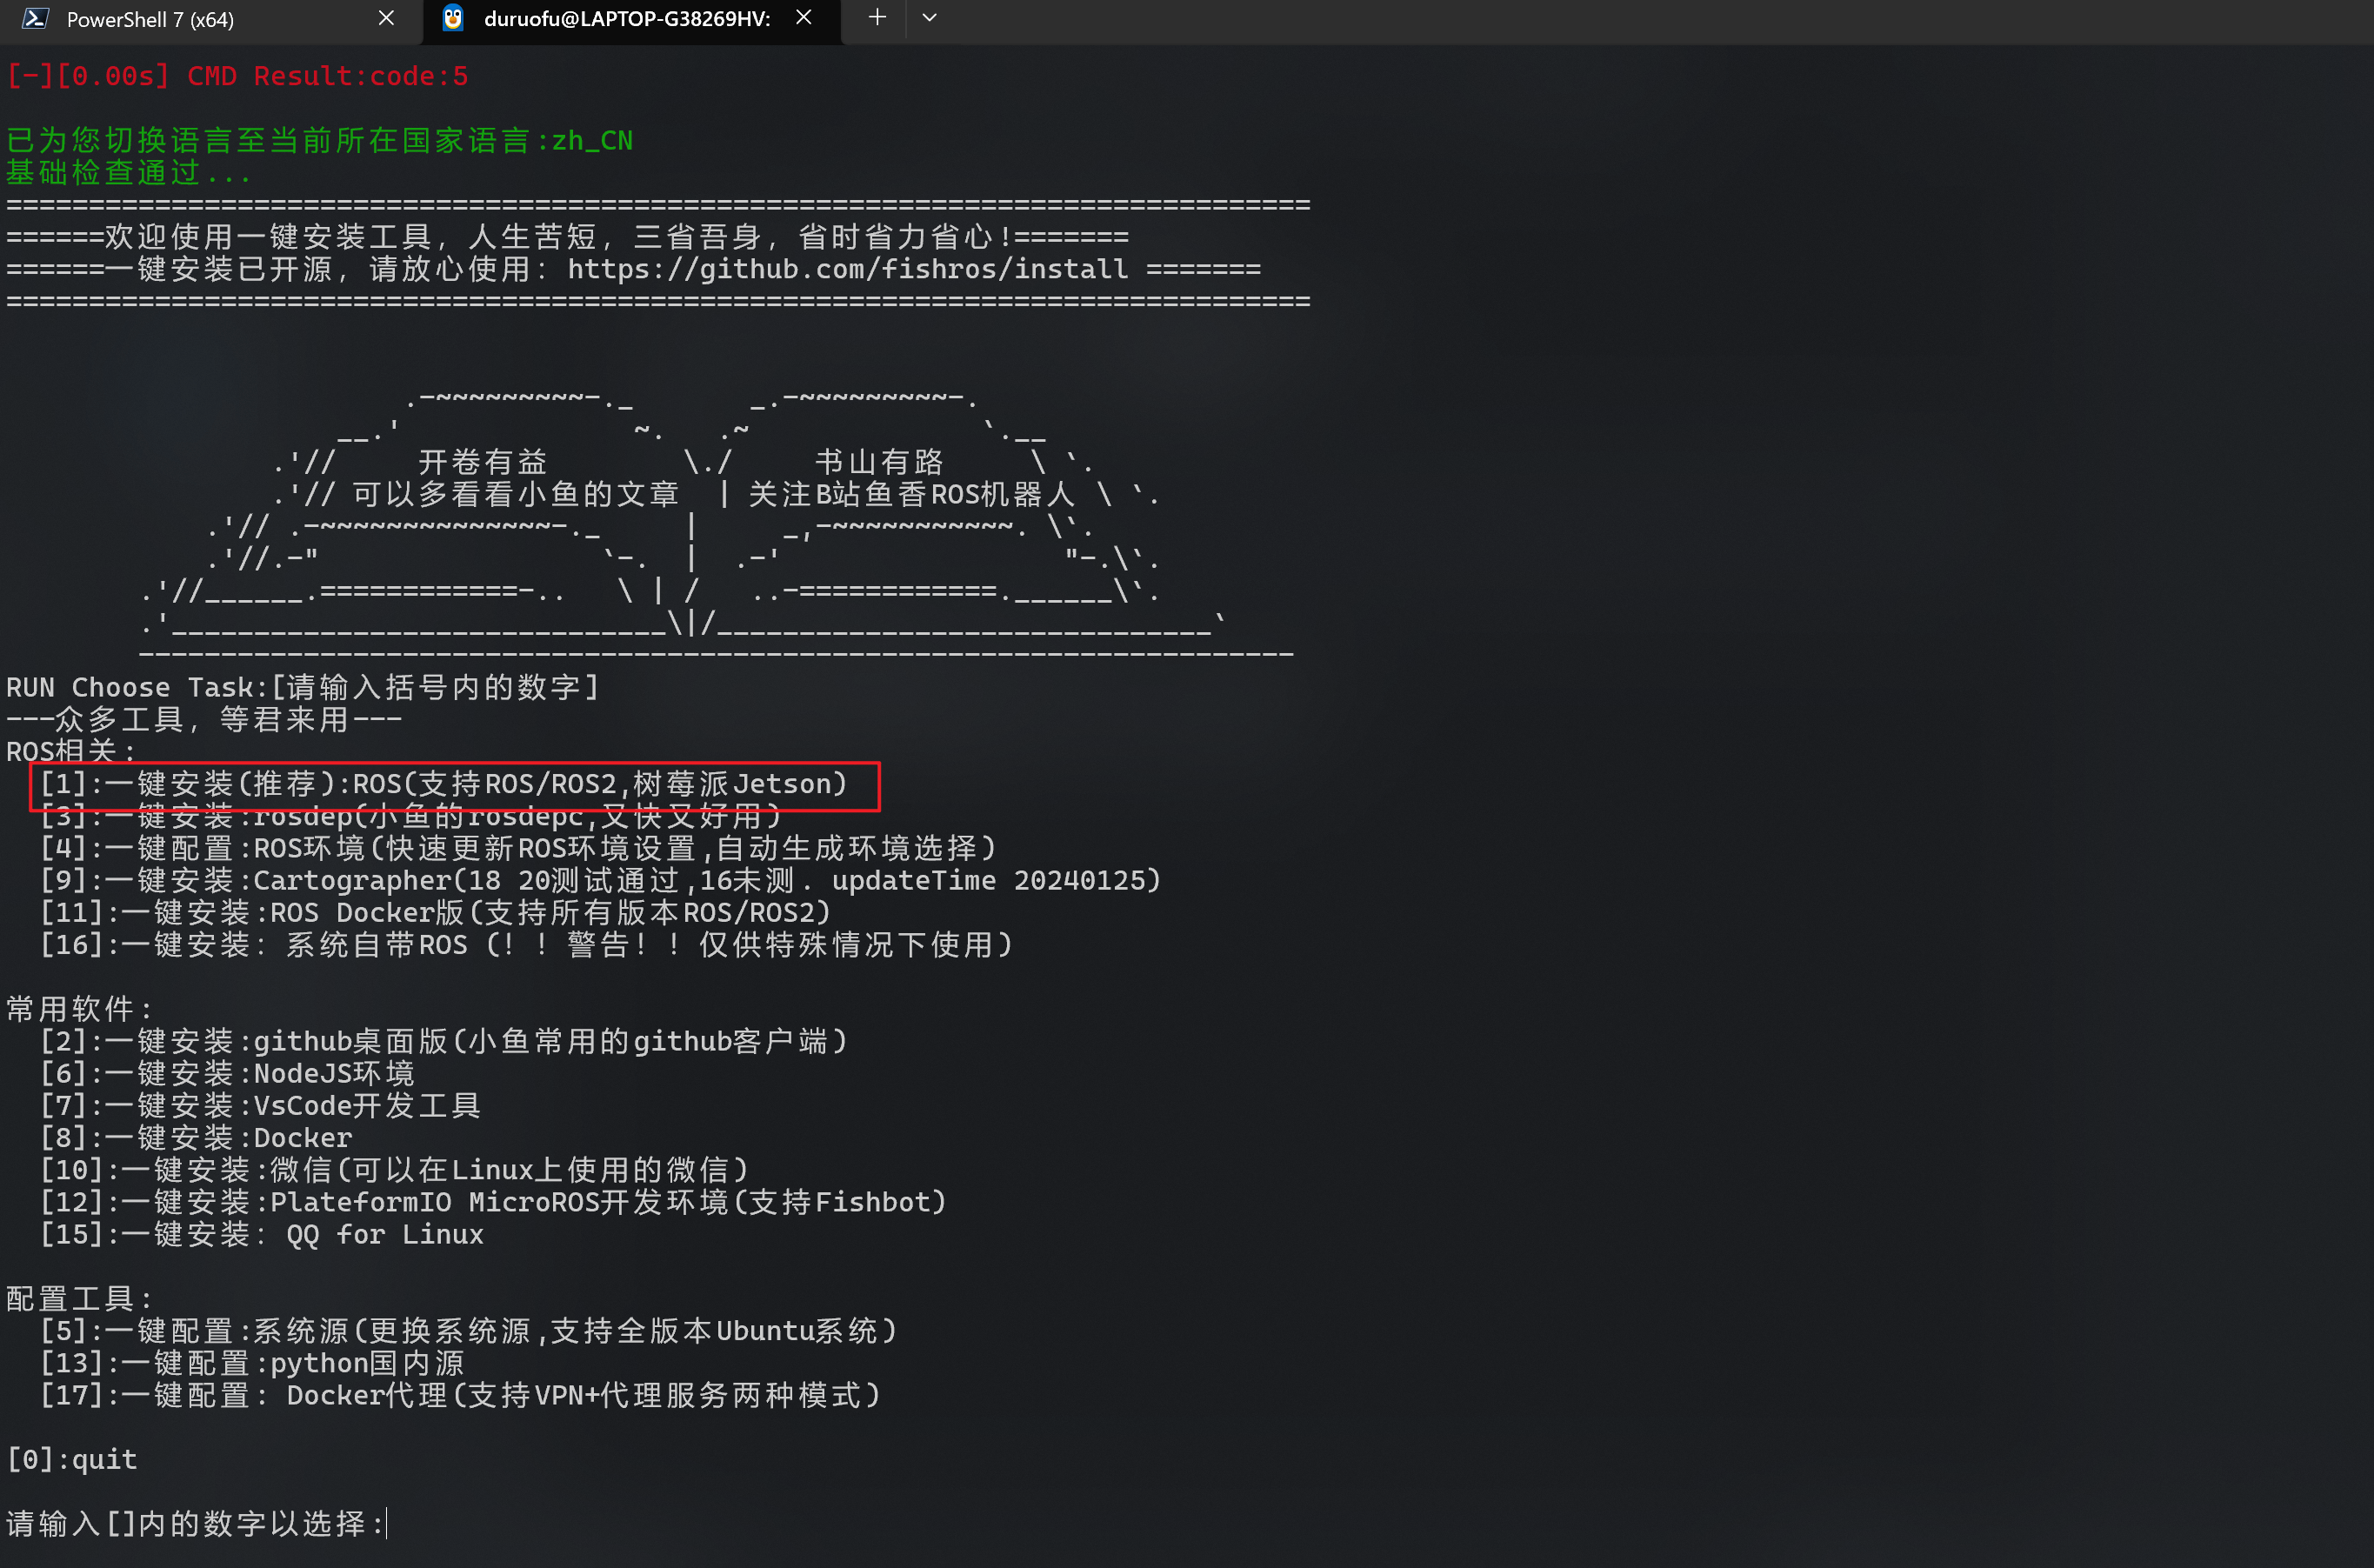
Task: Click the [7] VsCode install line
Action: click(x=260, y=1105)
